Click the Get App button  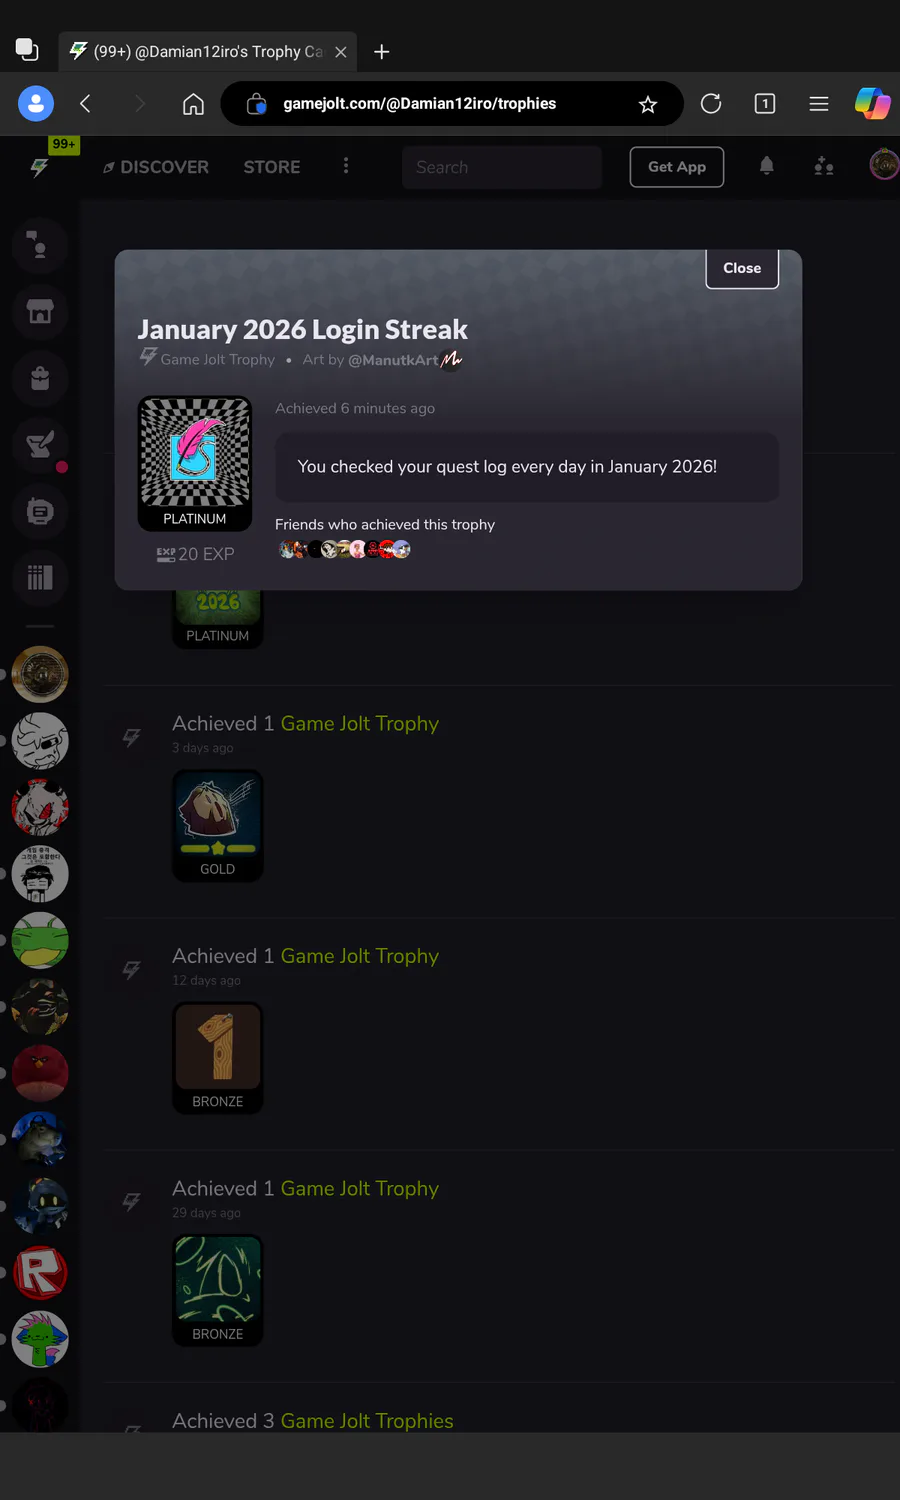(x=677, y=167)
